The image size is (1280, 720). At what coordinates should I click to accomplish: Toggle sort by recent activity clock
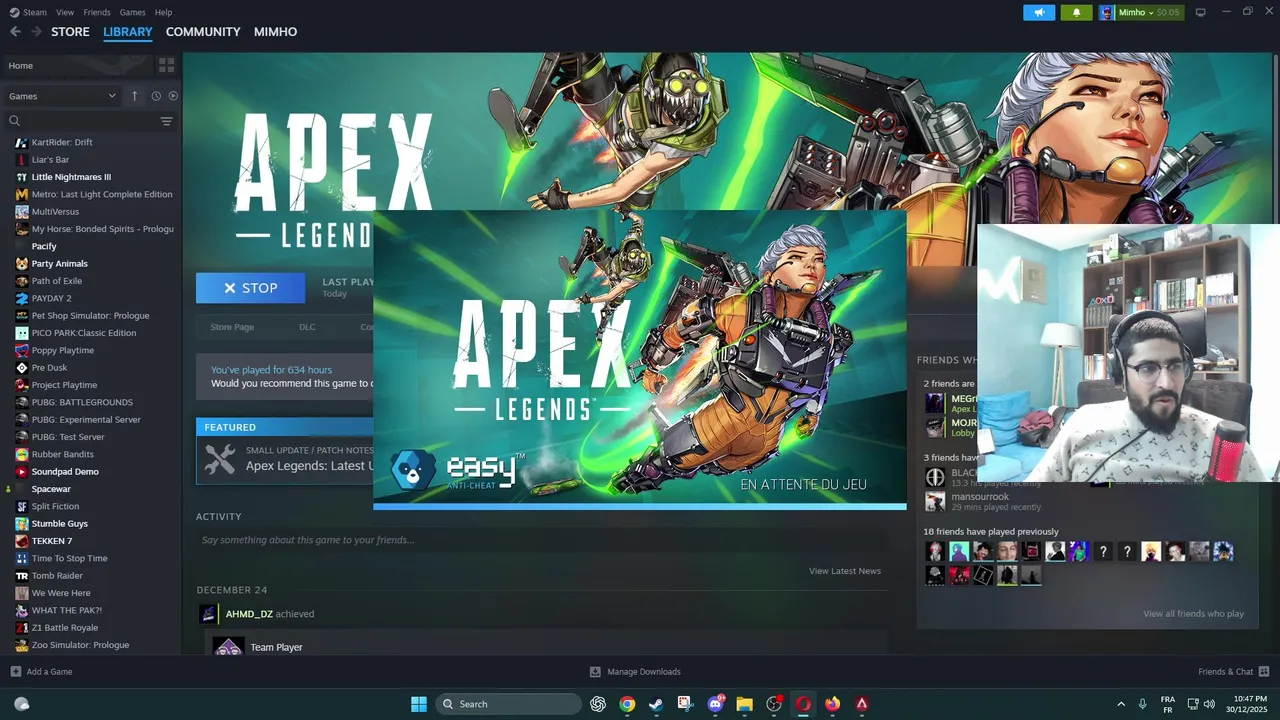[x=156, y=96]
